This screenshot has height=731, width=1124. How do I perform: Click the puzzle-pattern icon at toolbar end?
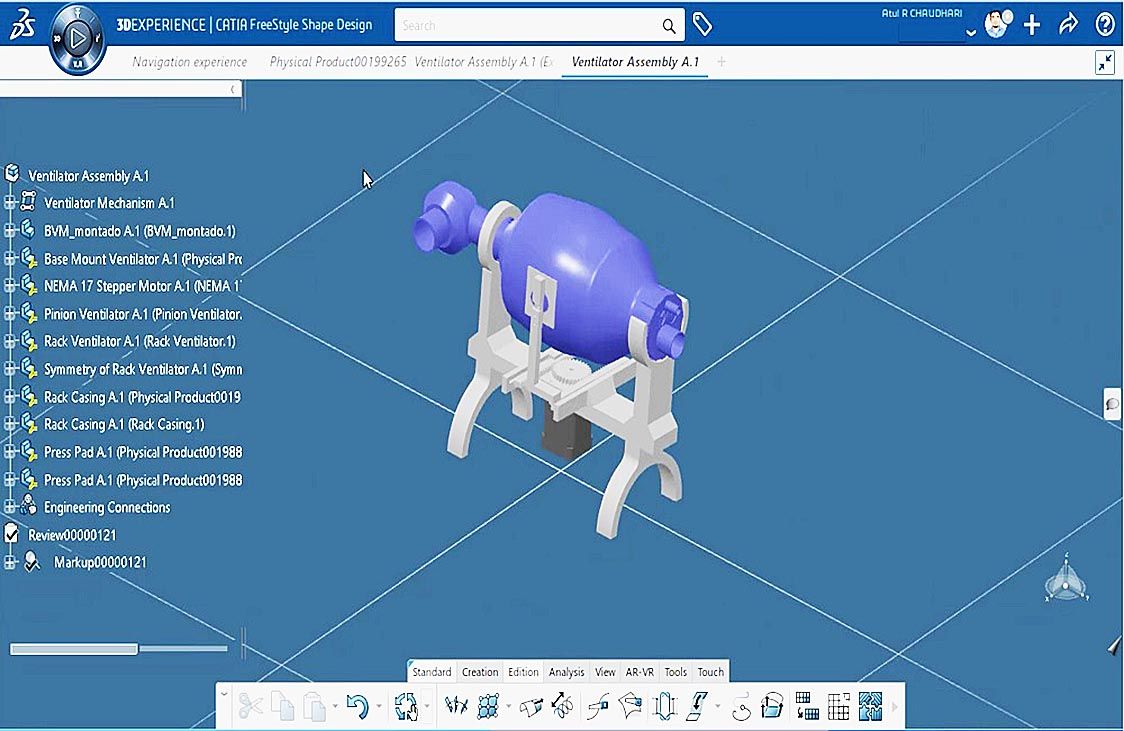coord(870,707)
